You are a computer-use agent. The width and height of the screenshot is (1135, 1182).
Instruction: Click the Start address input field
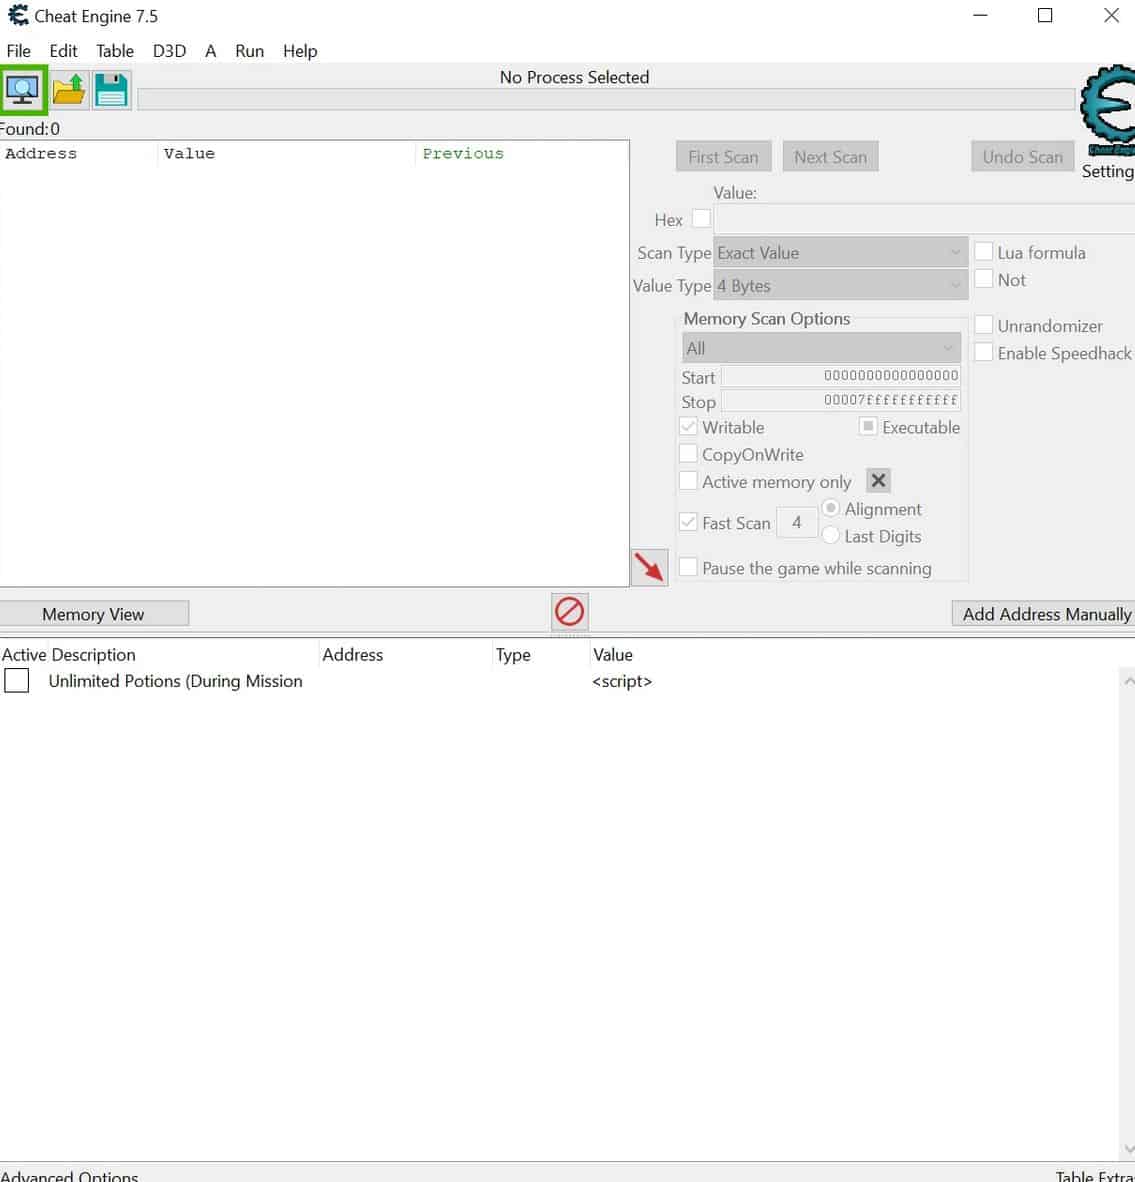(840, 376)
